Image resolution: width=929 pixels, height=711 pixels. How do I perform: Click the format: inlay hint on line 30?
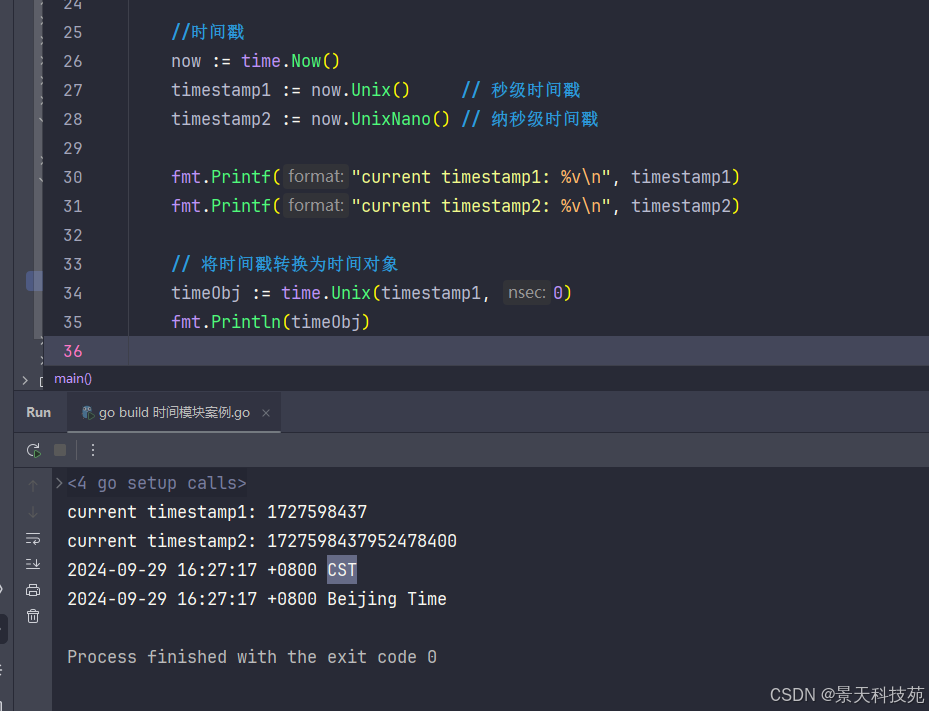(316, 177)
